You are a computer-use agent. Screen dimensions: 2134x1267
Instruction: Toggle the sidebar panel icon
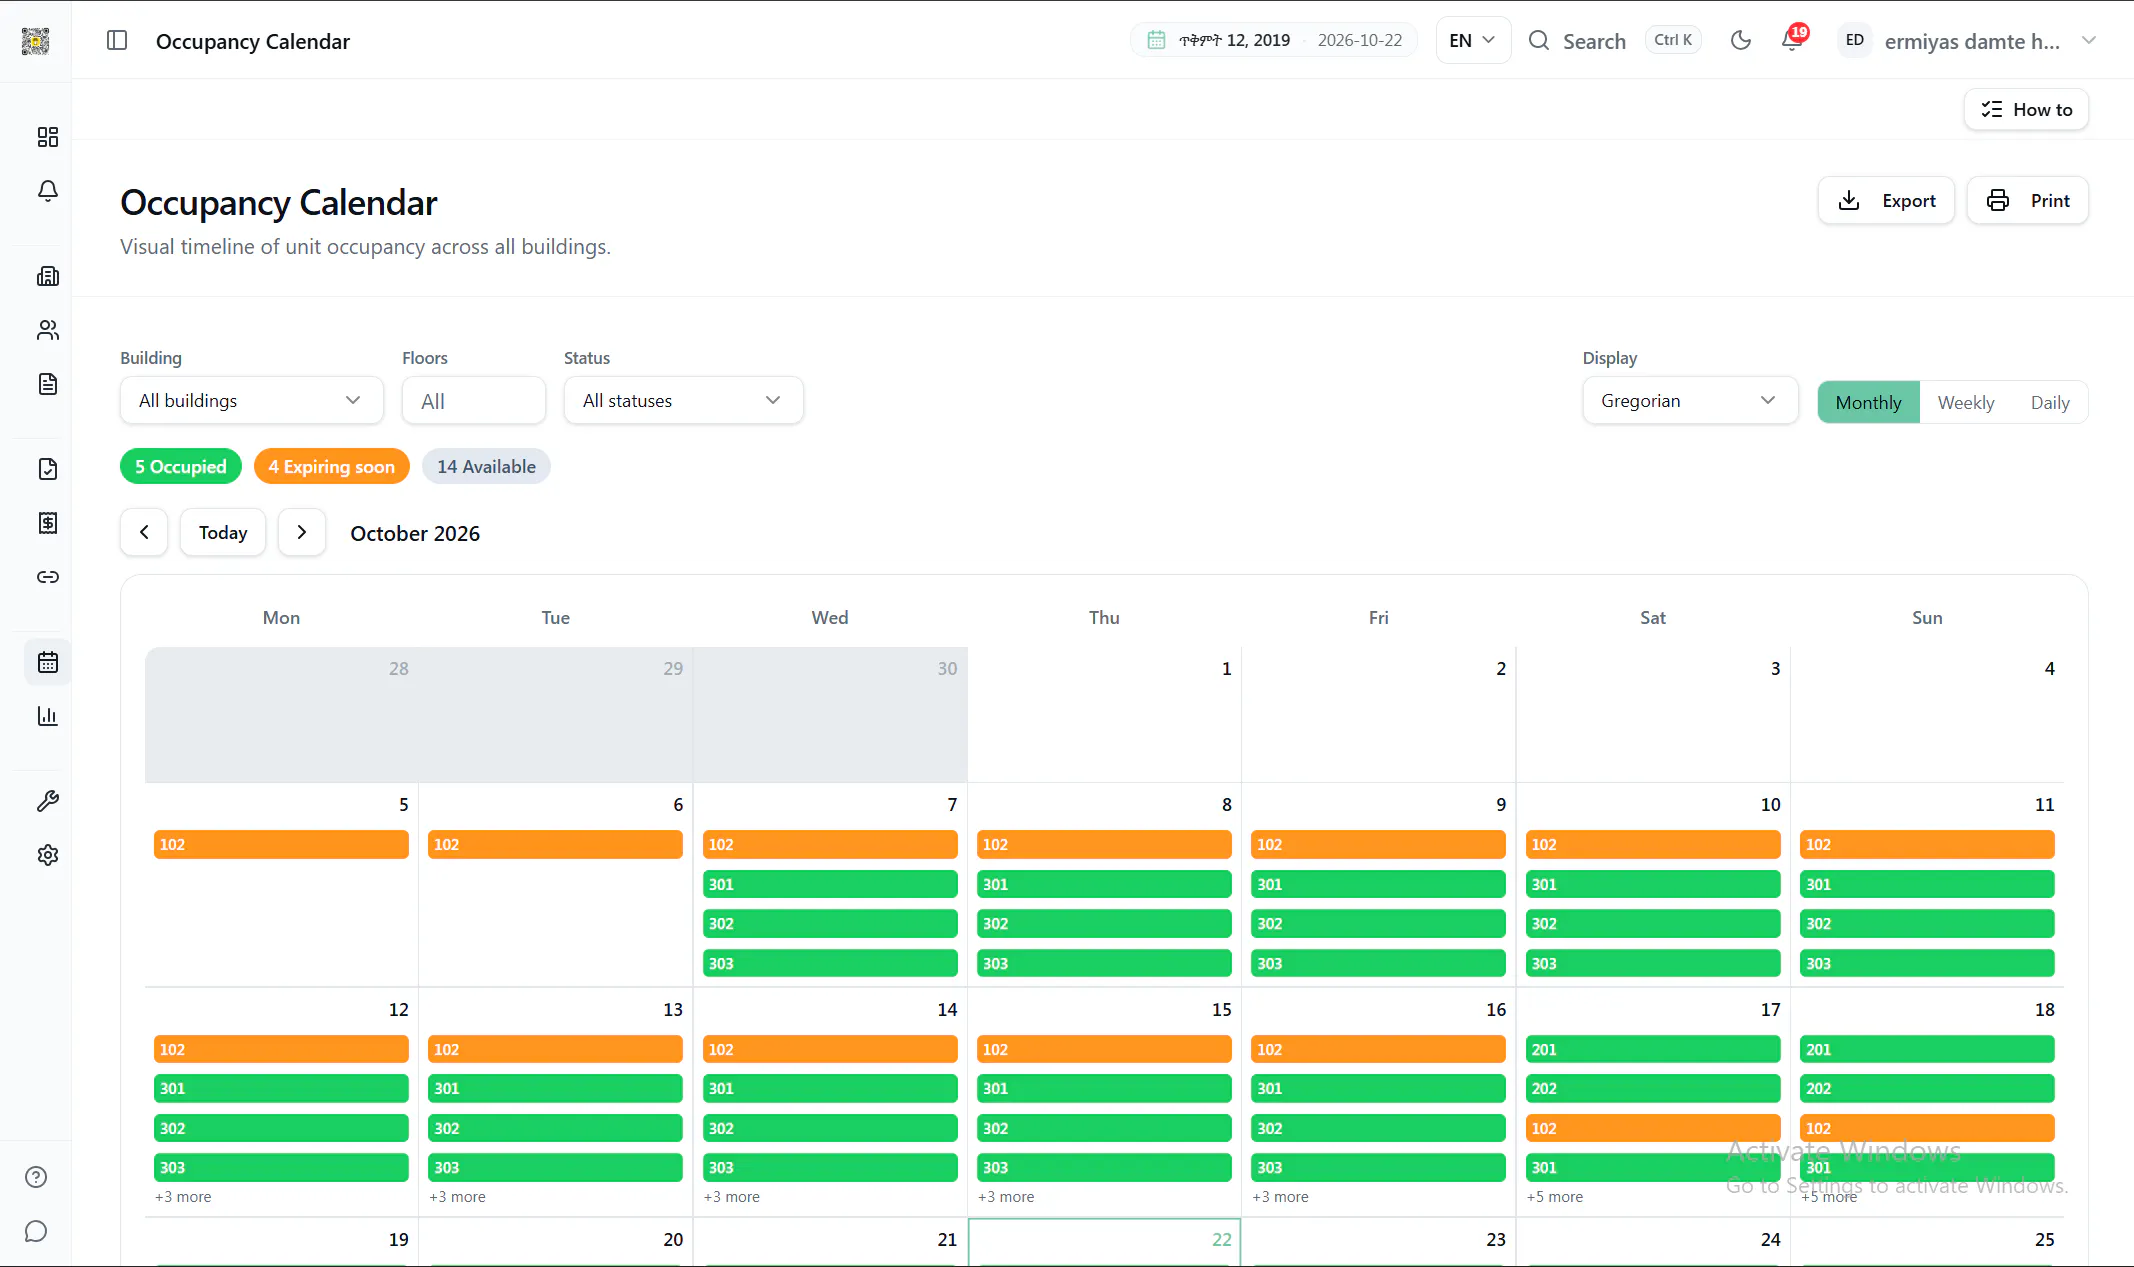(117, 41)
